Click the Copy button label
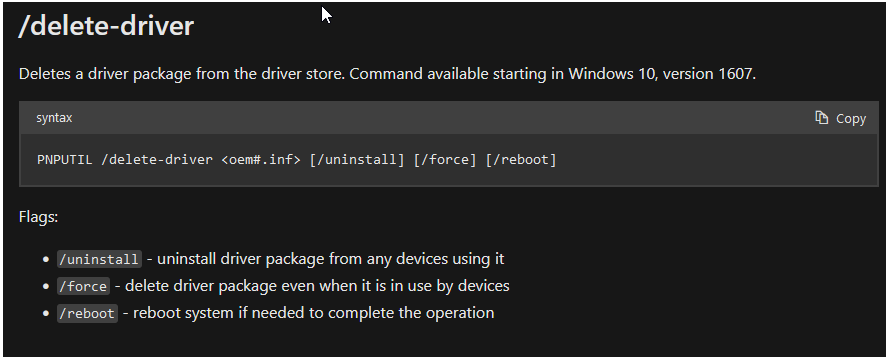This screenshot has width=888, height=360. click(851, 118)
